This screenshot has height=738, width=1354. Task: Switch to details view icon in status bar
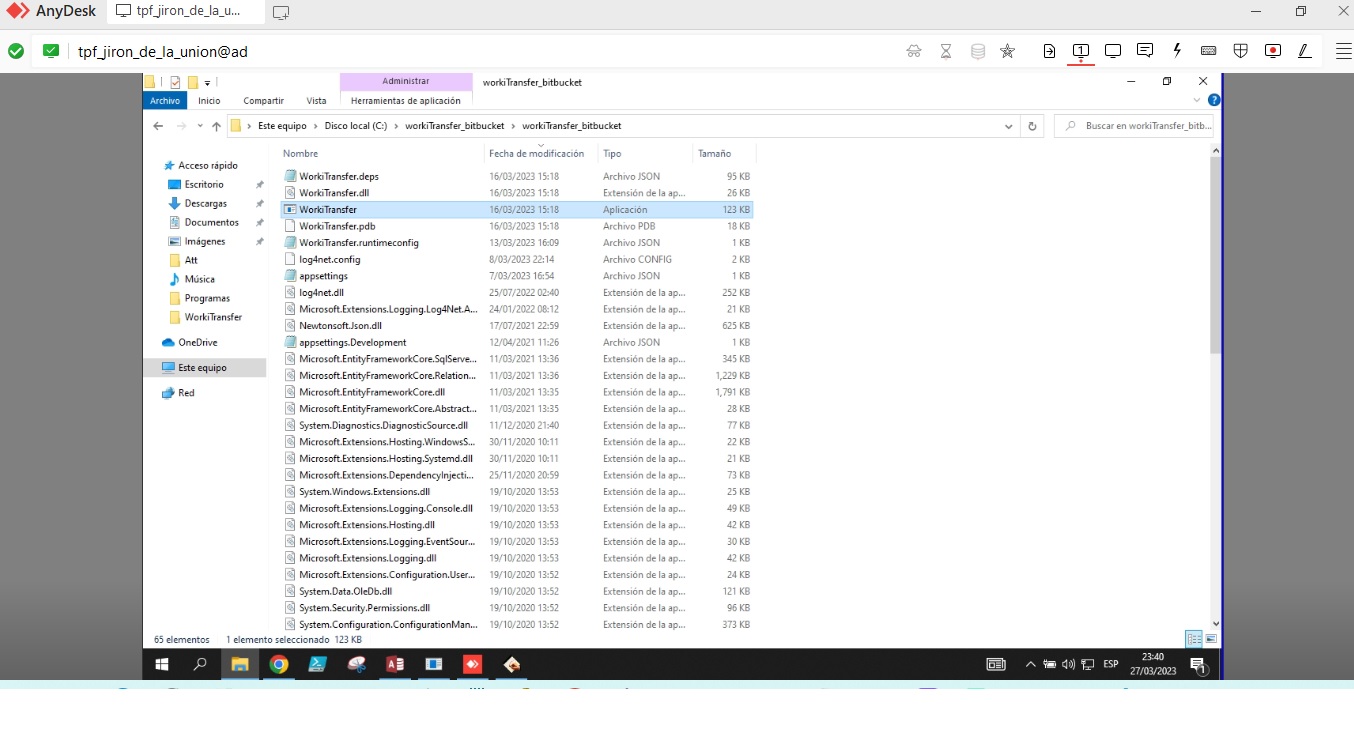[1193, 639]
